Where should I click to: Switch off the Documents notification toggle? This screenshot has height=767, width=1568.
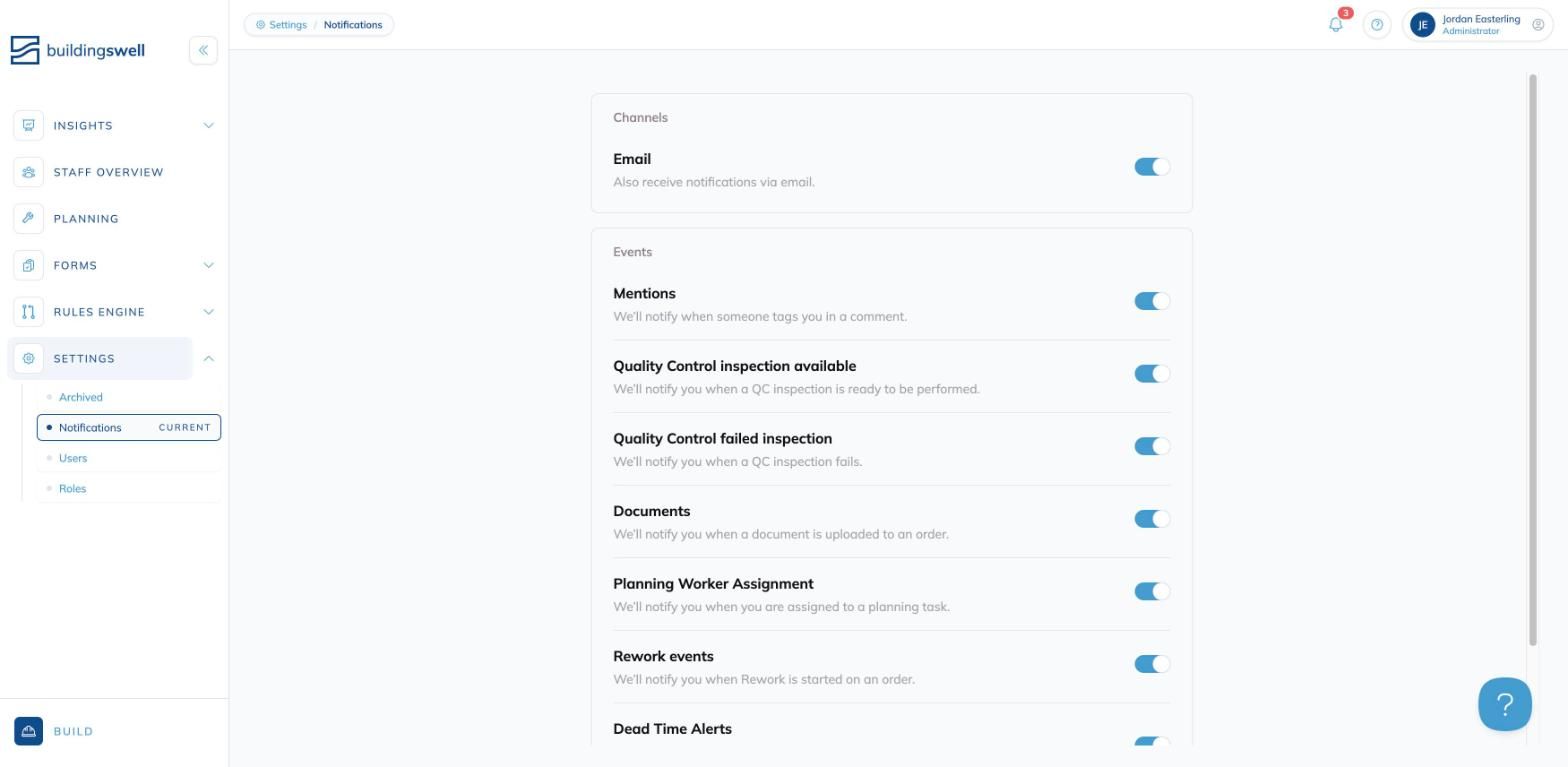pos(1152,519)
